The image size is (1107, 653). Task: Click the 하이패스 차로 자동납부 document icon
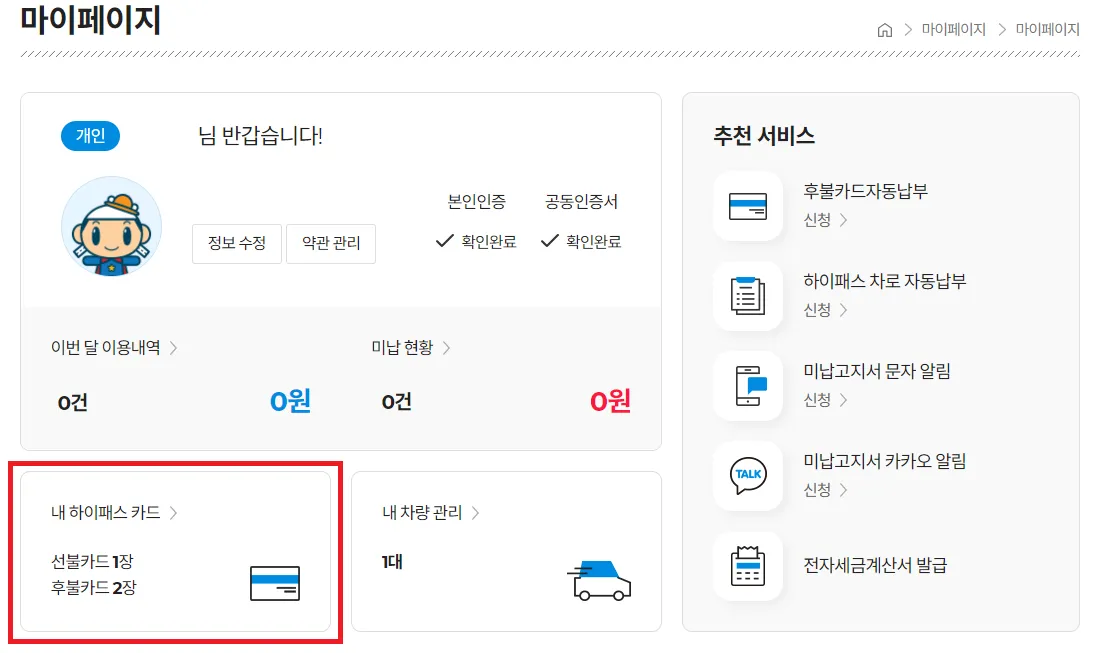tap(747, 296)
